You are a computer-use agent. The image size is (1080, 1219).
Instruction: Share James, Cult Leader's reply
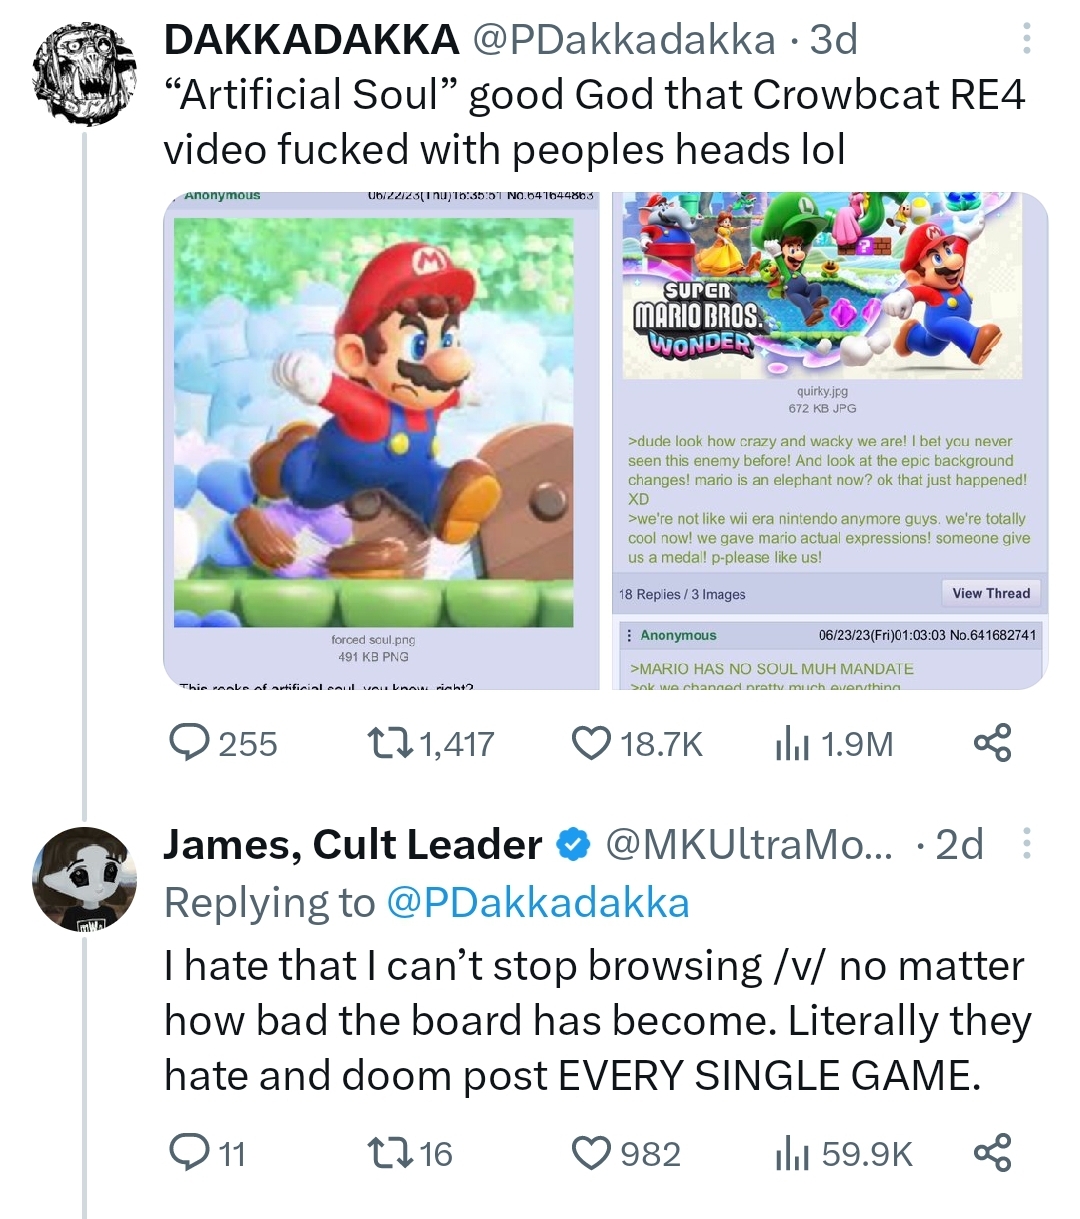pos(992,1153)
